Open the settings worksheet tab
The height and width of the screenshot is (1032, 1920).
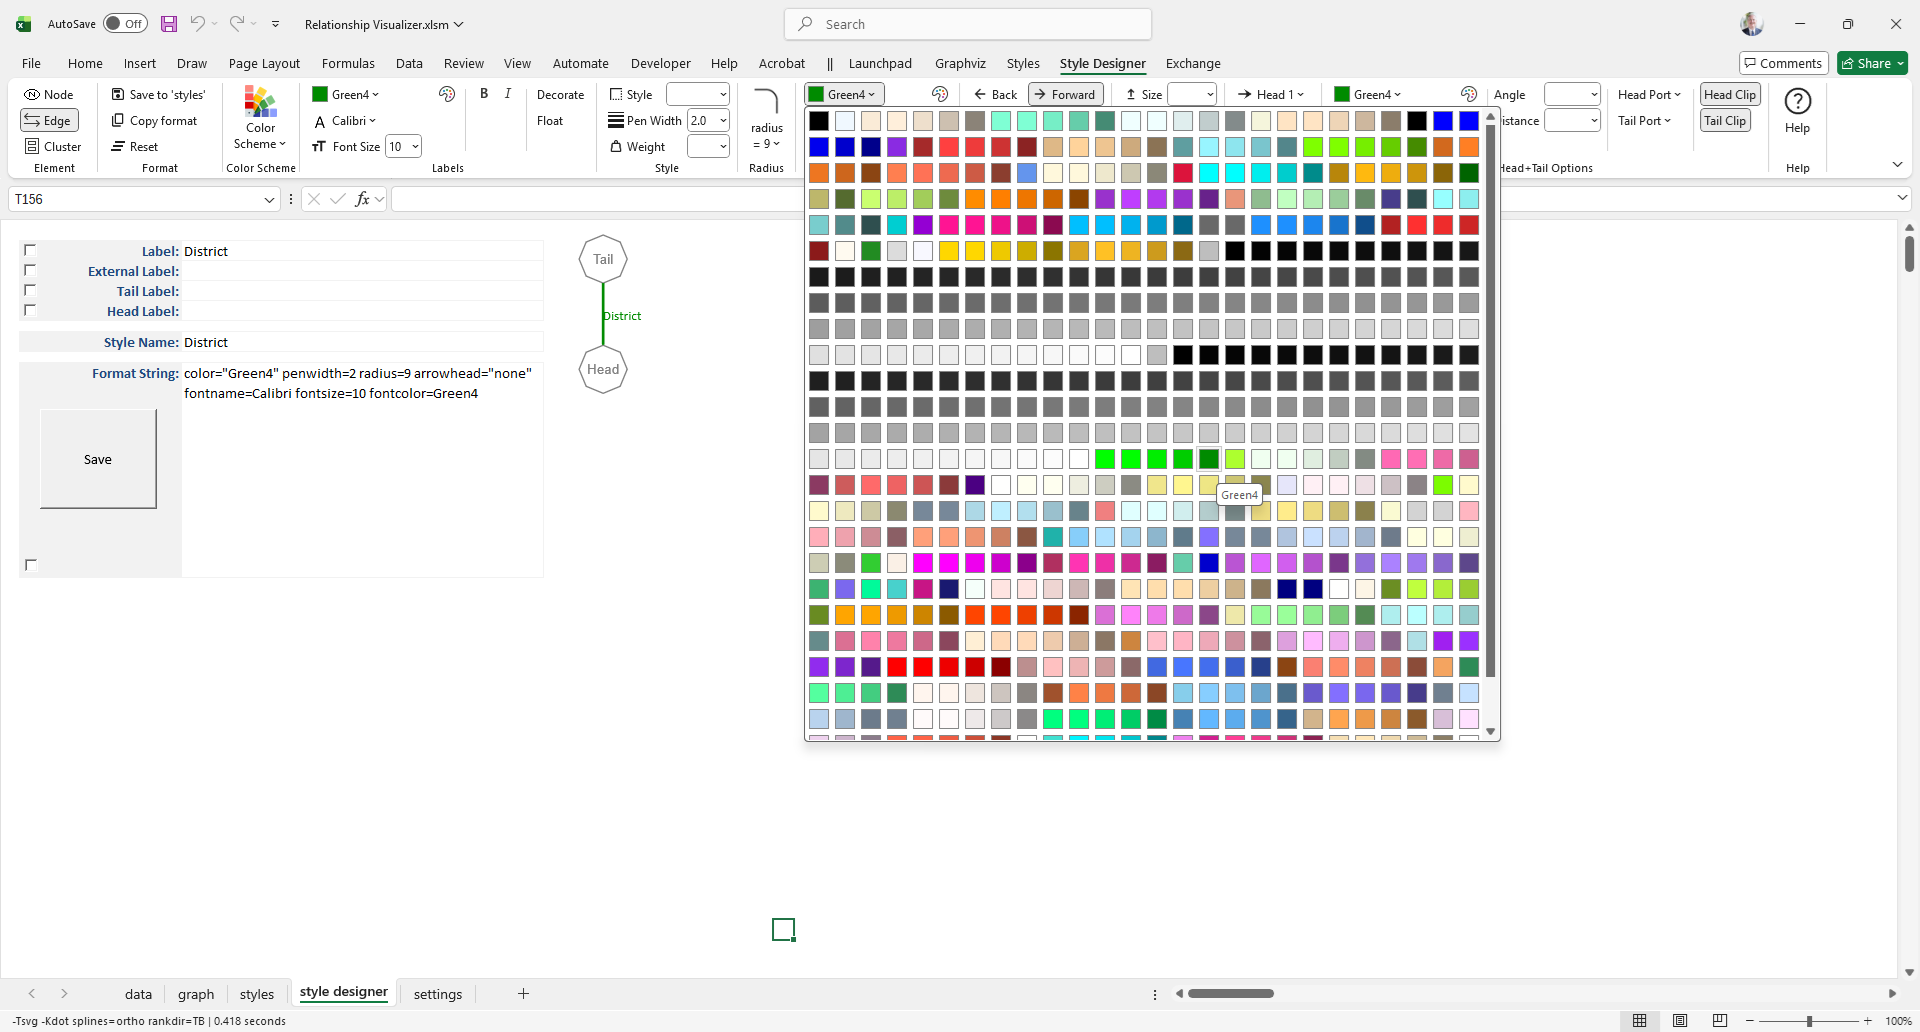coord(437,994)
